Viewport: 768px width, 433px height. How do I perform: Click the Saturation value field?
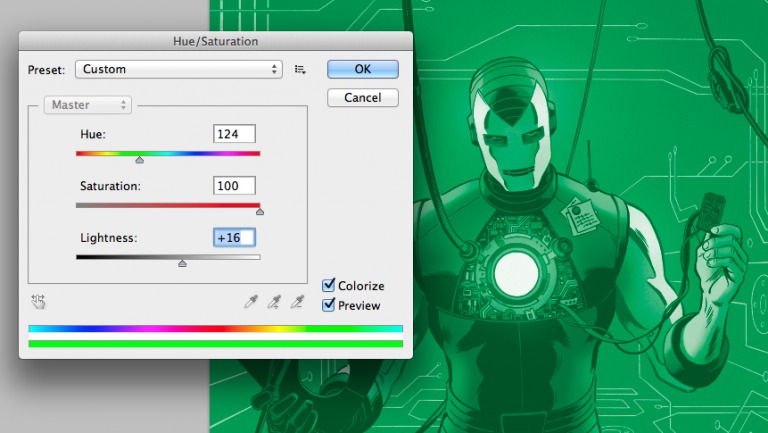tap(234, 186)
